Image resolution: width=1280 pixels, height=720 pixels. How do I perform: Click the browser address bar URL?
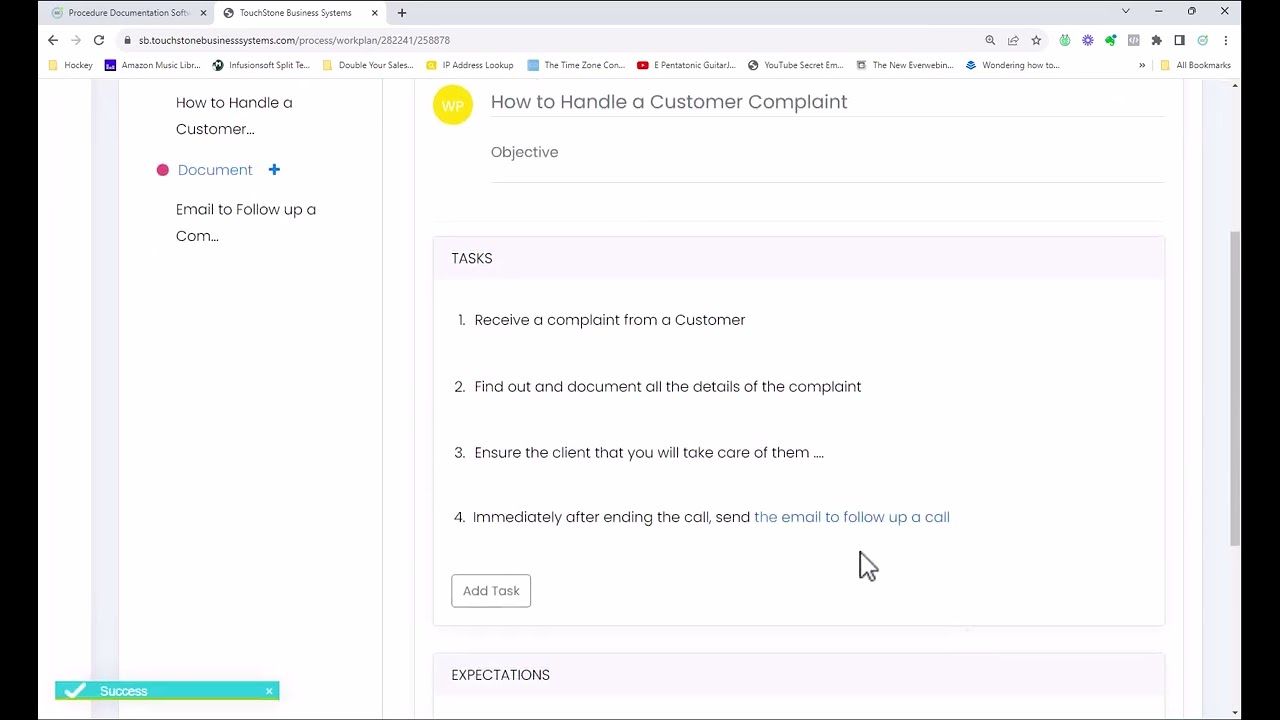[294, 40]
